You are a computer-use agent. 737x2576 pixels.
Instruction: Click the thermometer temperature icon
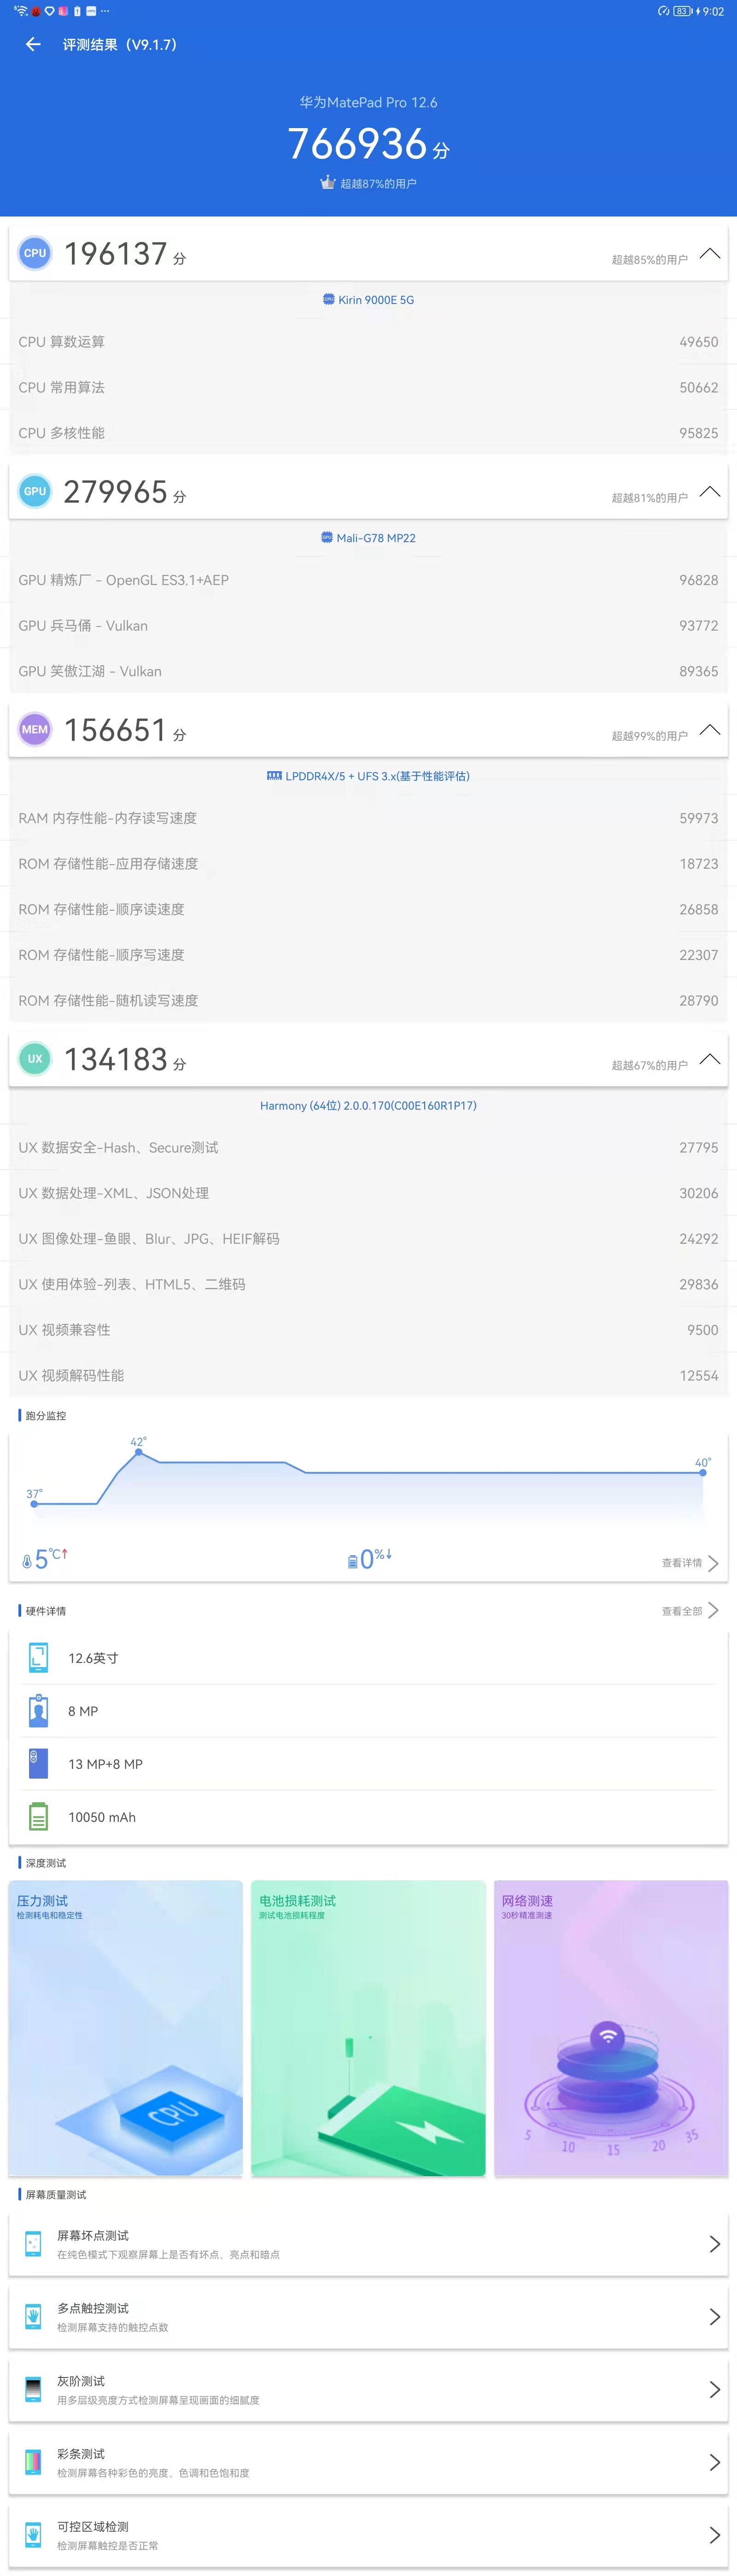(27, 1561)
